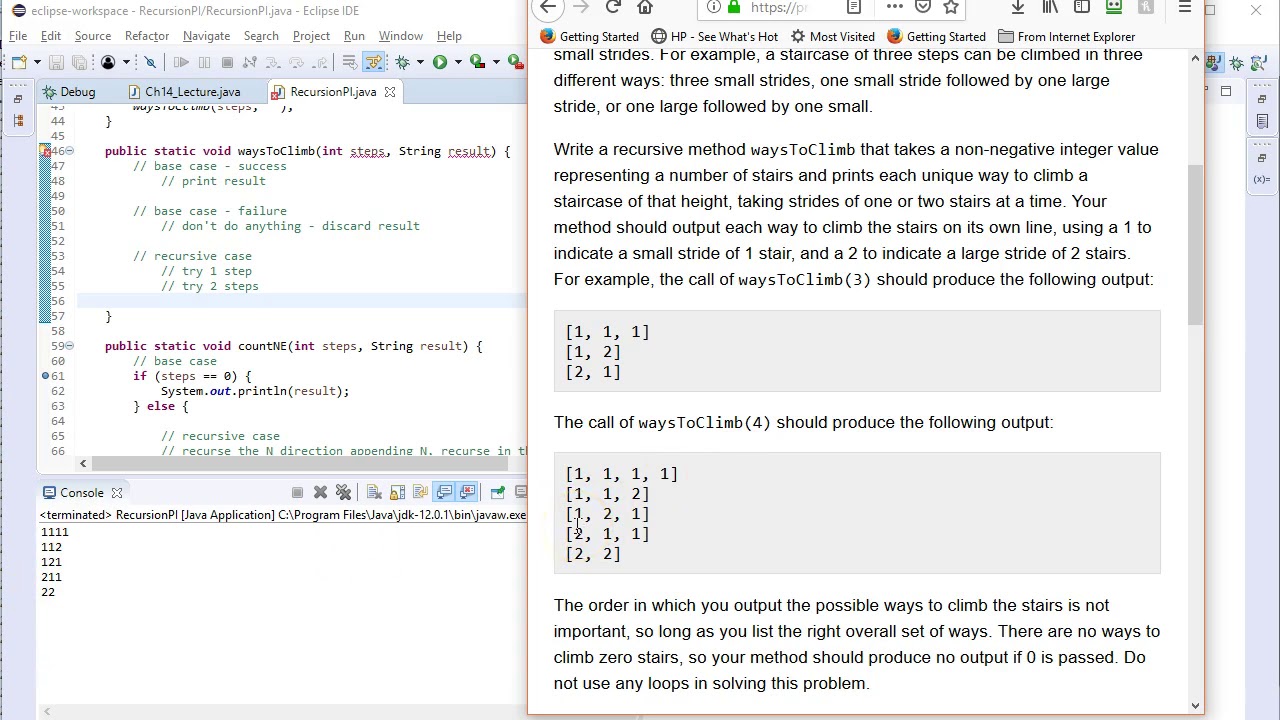Click the Skip All Breakpoints icon
The width and height of the screenshot is (1280, 720).
(x=150, y=62)
